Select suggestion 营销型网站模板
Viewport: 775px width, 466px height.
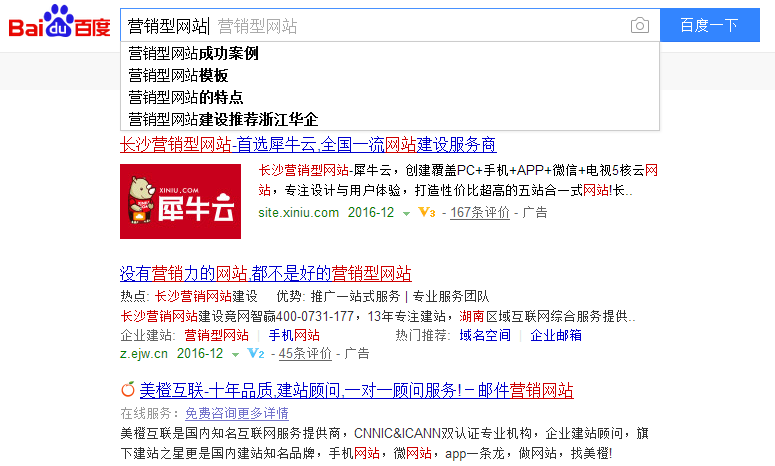coord(178,75)
